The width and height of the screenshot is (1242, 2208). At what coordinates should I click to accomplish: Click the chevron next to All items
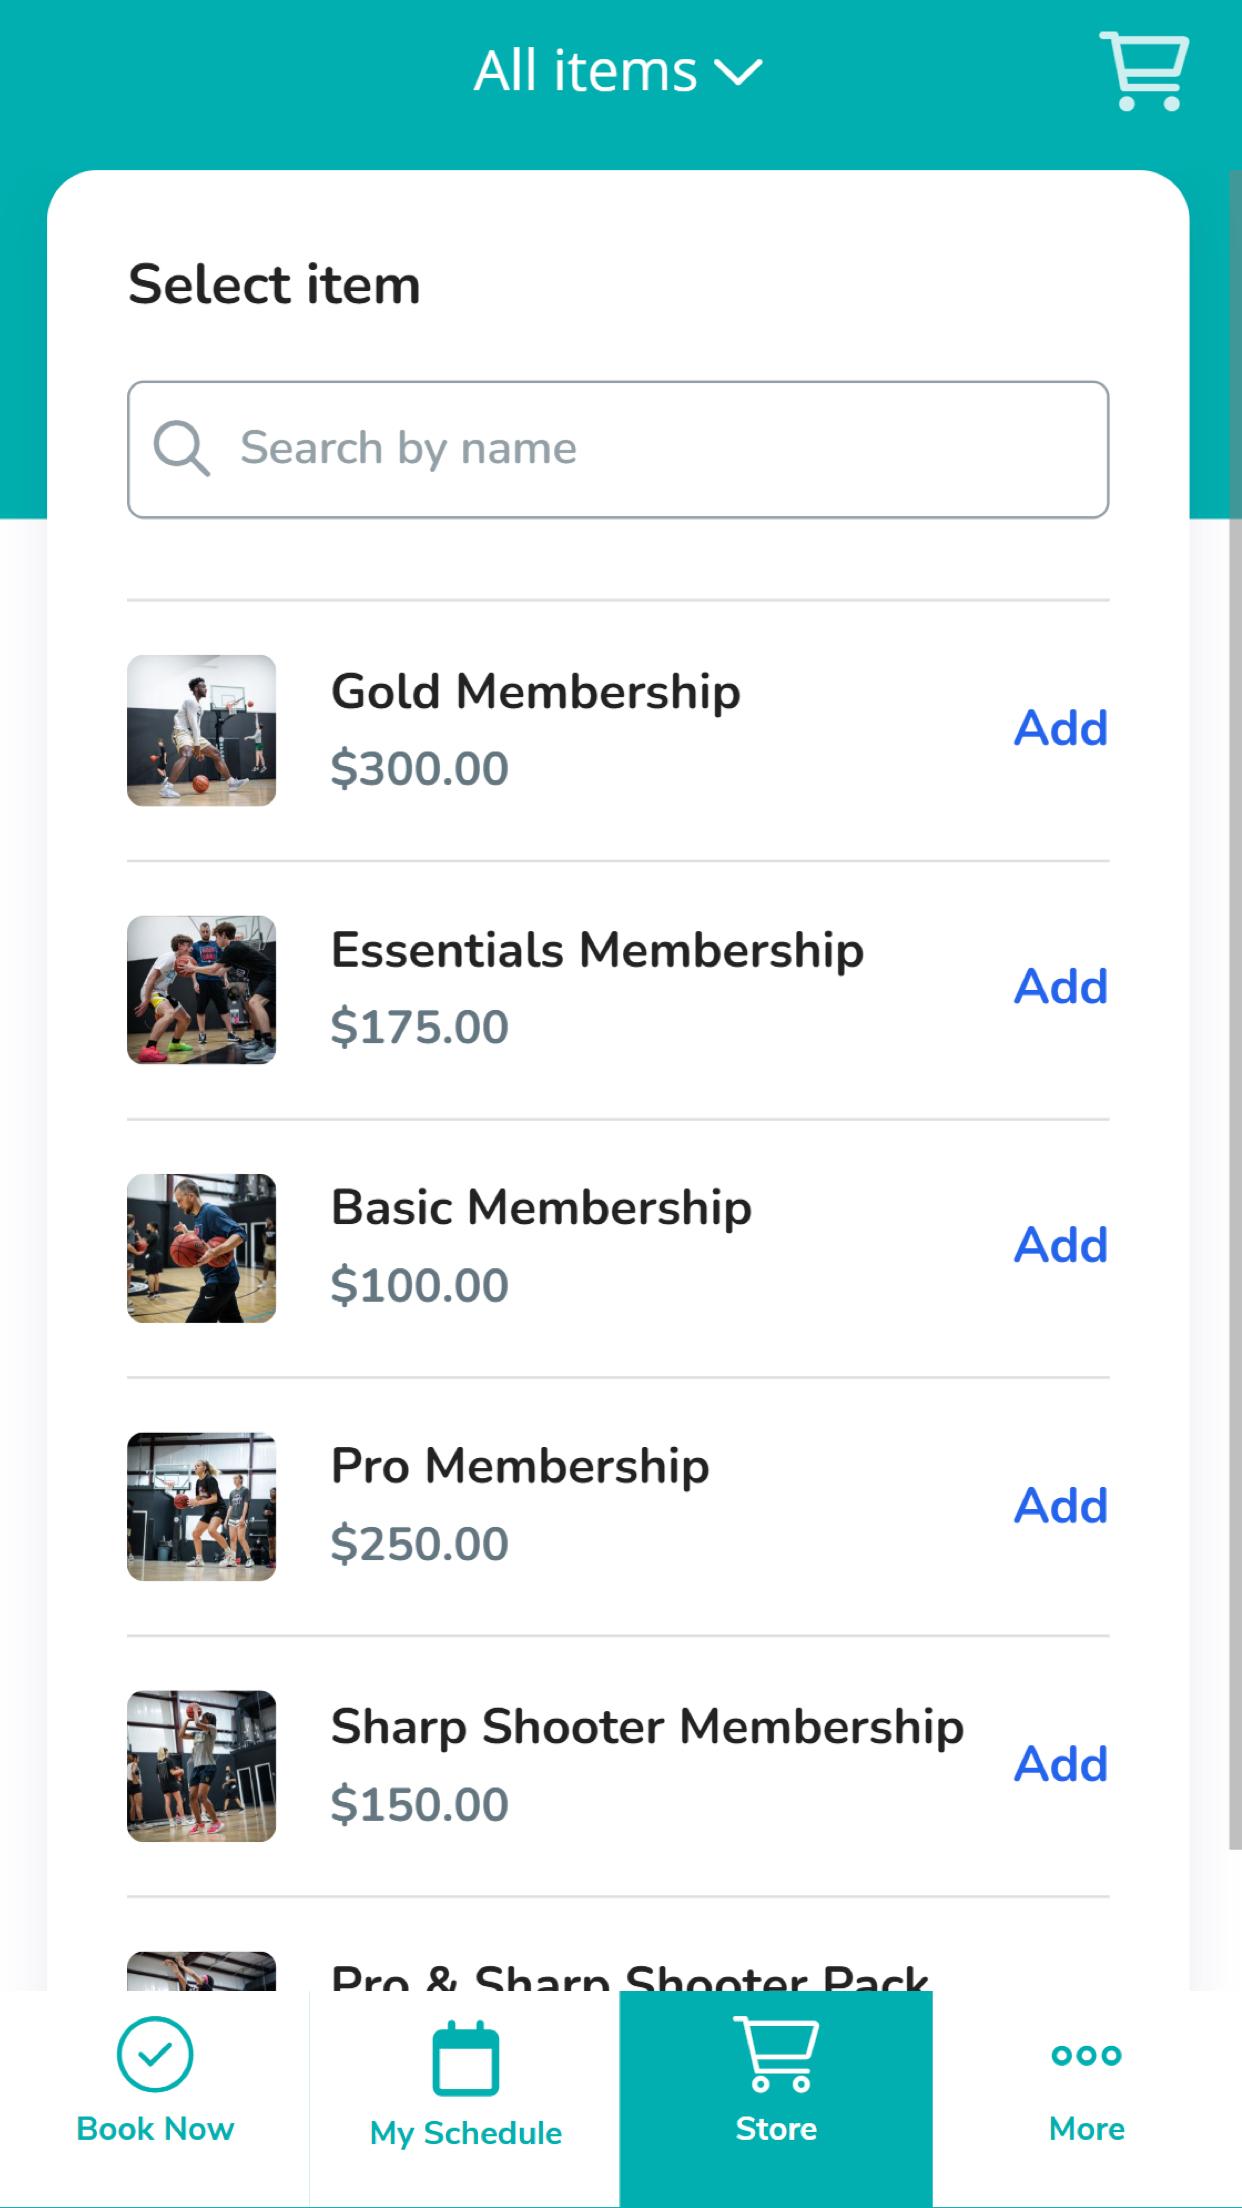coord(739,72)
